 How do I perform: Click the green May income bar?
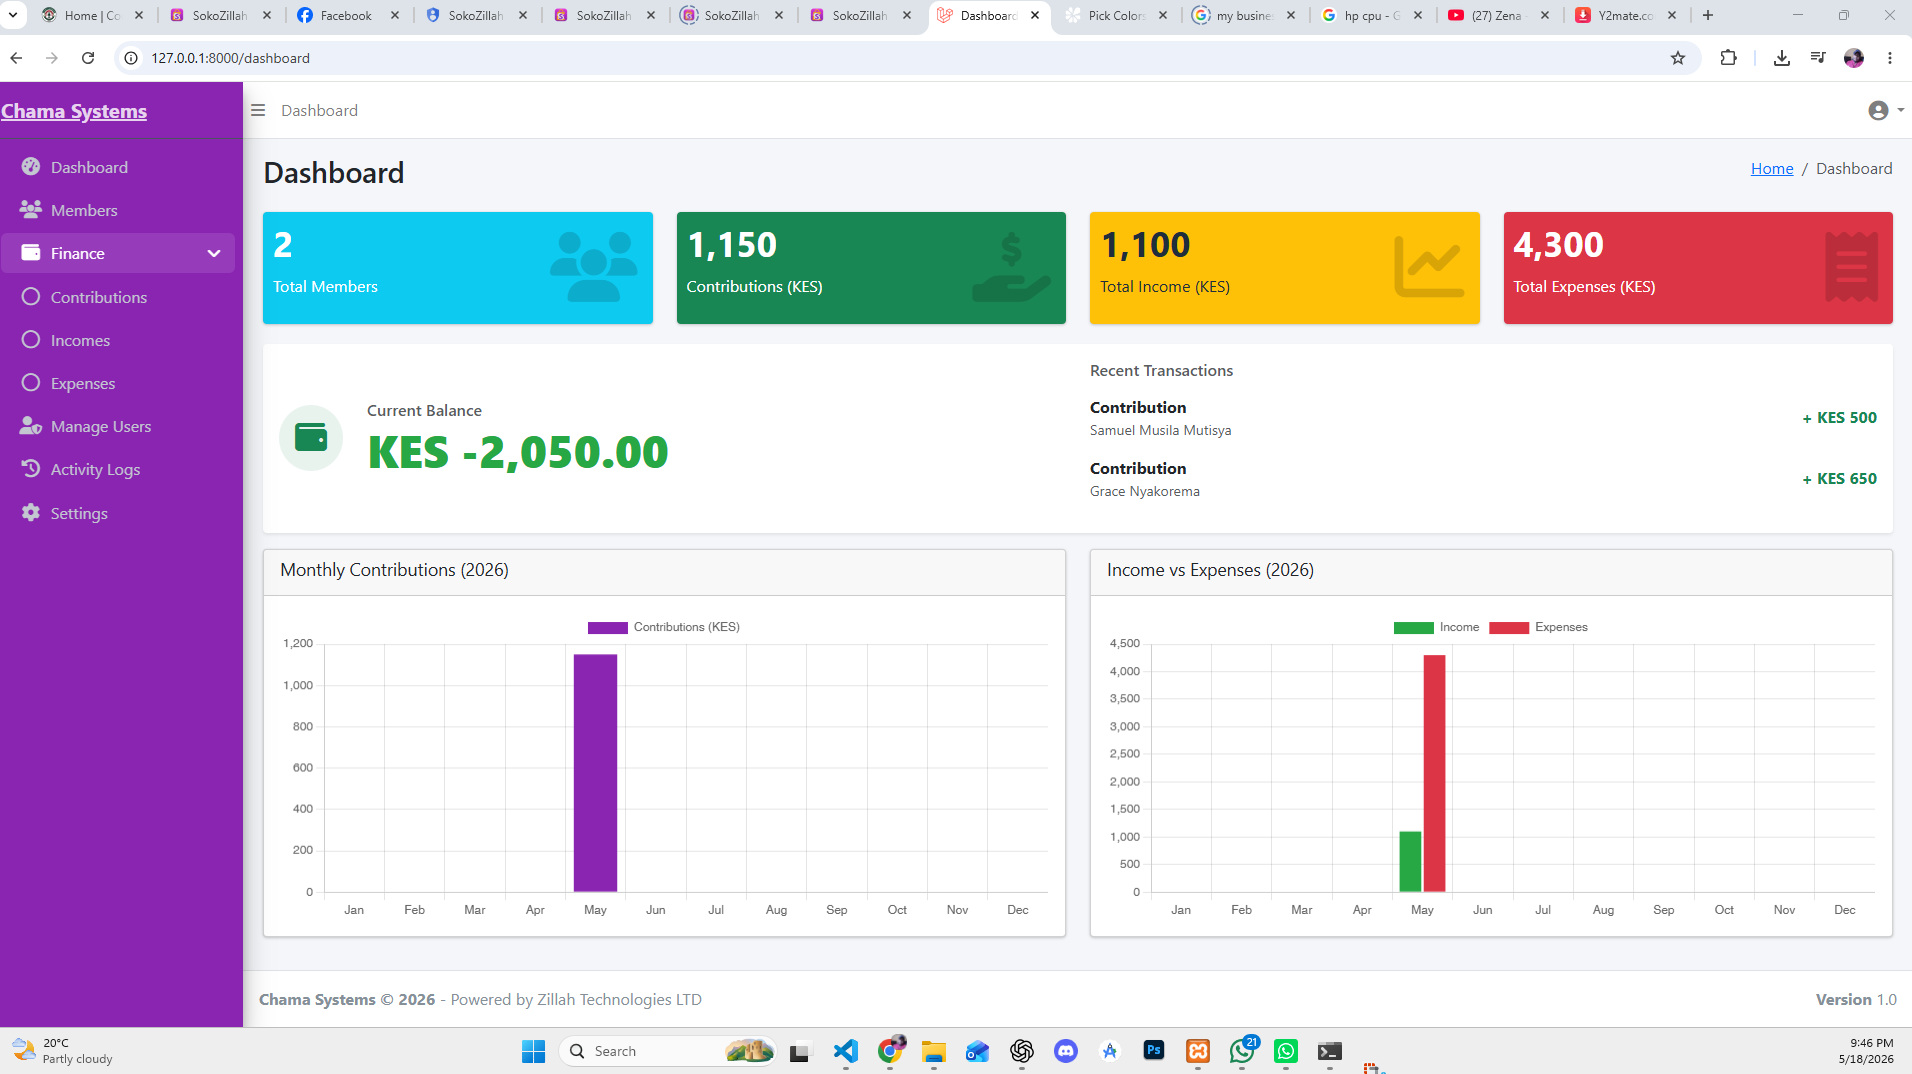pyautogui.click(x=1410, y=861)
